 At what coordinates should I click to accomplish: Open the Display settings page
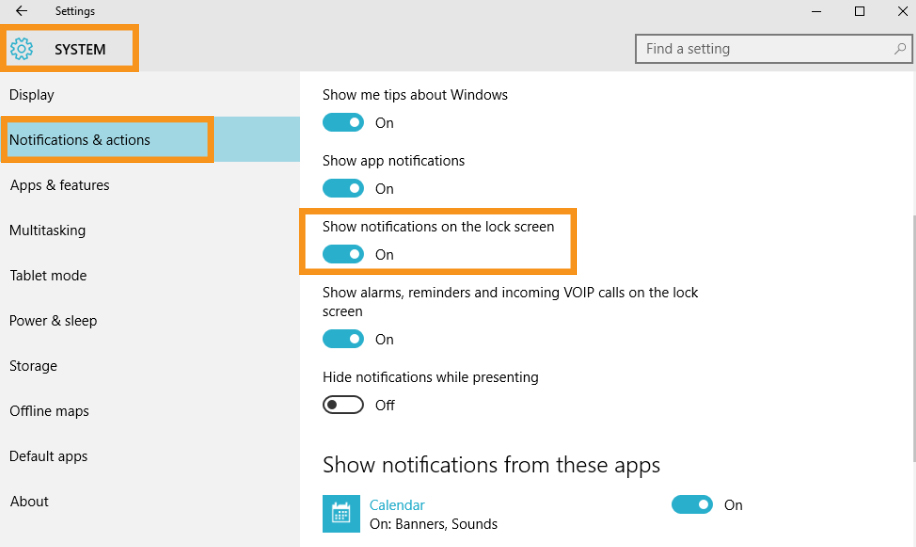coord(150,95)
